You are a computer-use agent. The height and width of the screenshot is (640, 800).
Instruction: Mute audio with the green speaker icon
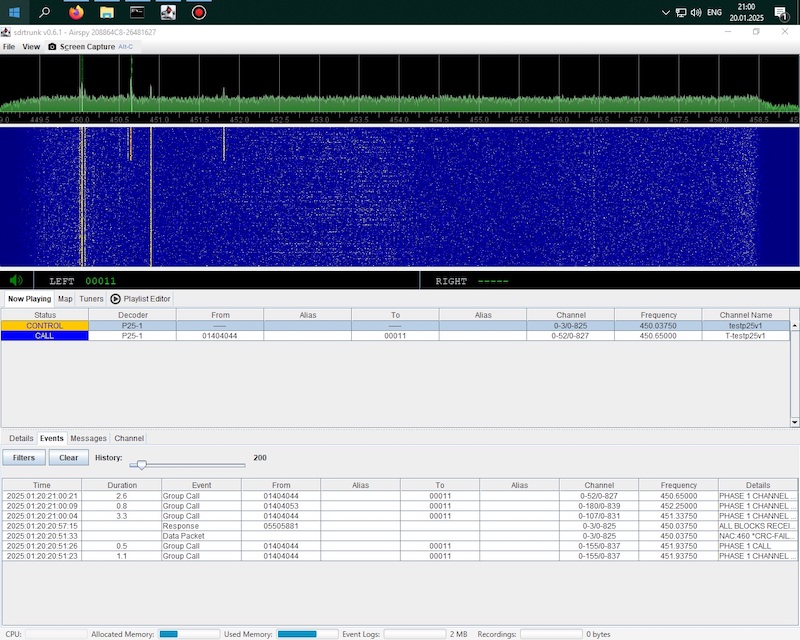coord(16,281)
